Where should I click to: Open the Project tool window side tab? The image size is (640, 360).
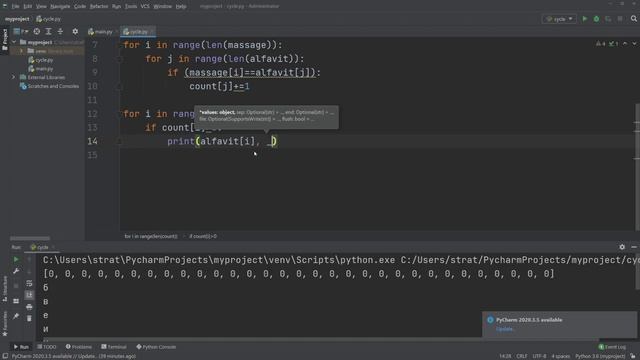tap(4, 39)
